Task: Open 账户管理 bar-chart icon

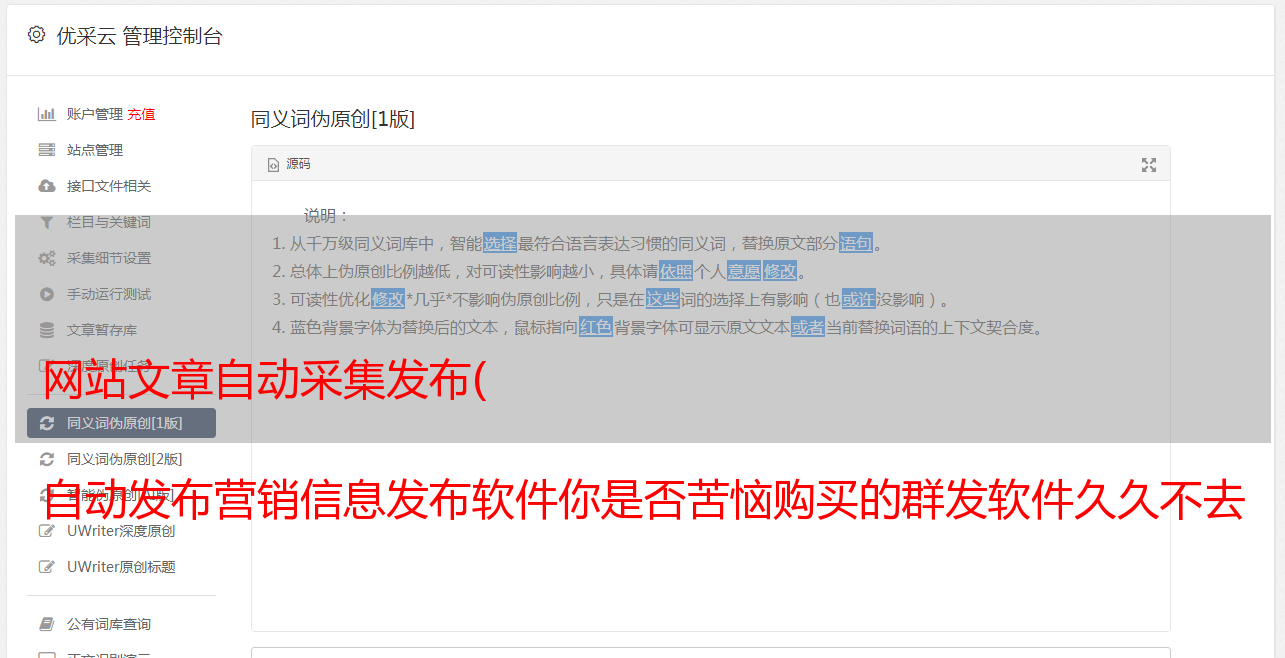Action: coord(46,114)
